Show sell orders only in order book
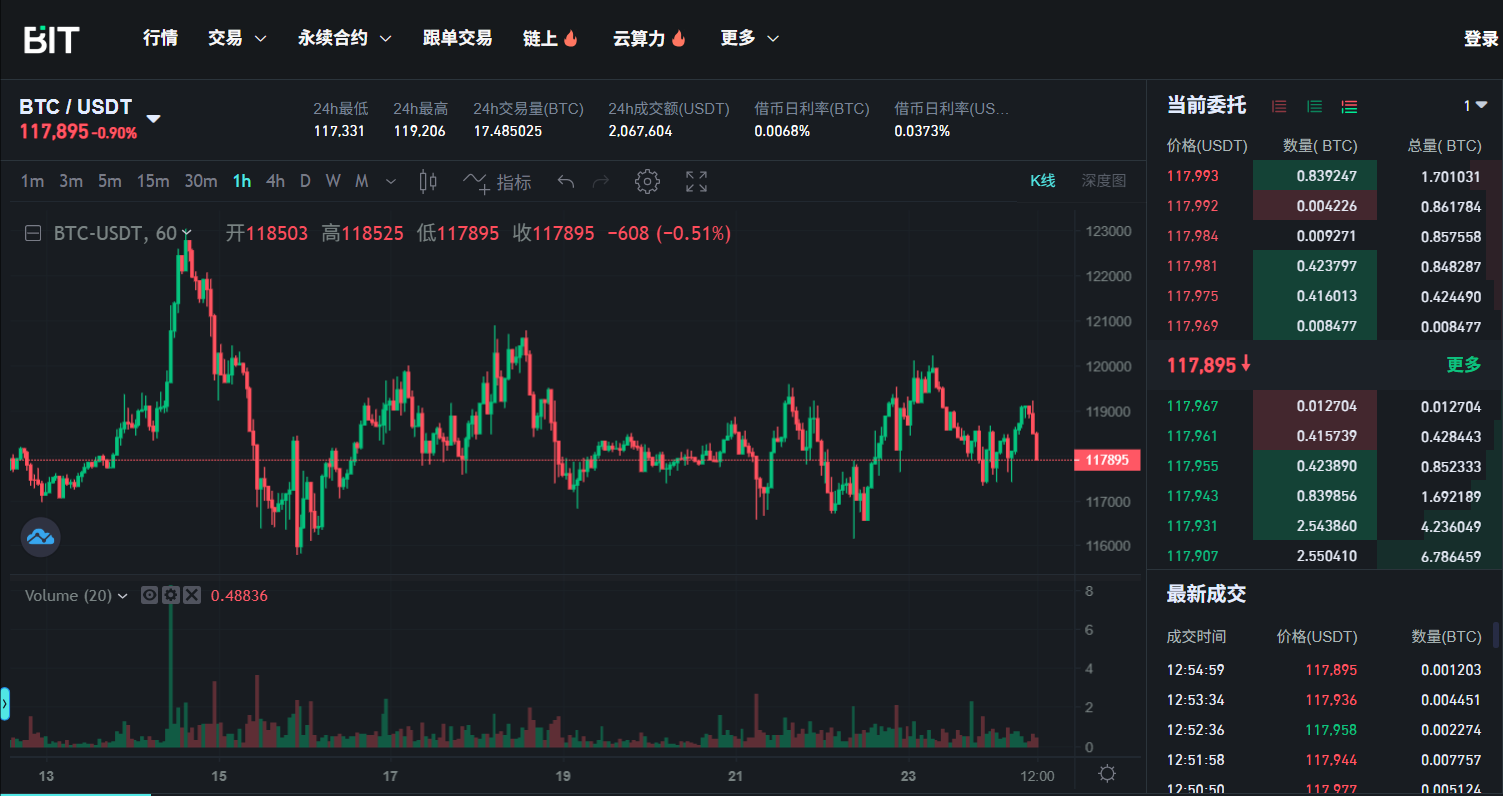This screenshot has height=796, width=1503. tap(1279, 106)
